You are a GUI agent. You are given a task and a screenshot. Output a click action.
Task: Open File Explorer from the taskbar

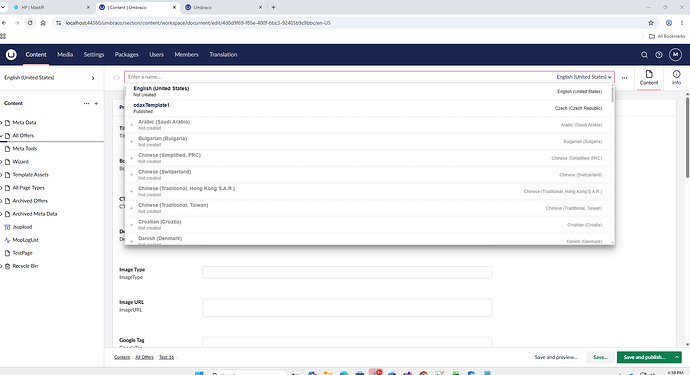(x=328, y=373)
